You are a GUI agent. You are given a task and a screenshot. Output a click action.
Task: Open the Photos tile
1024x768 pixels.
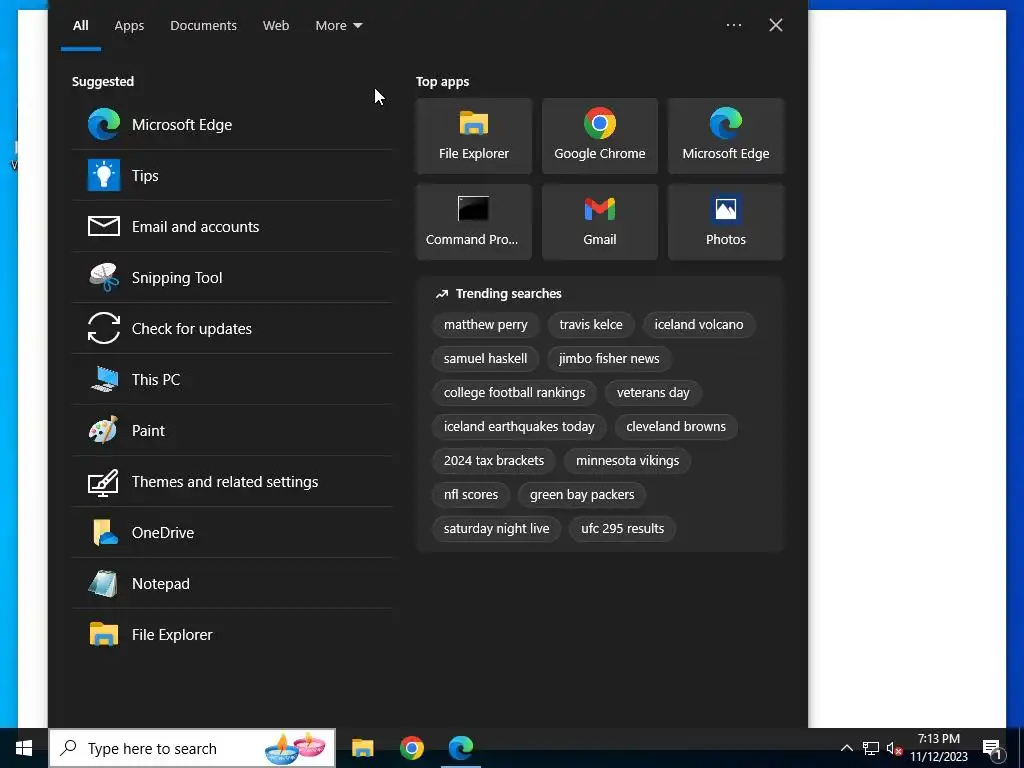[726, 222]
